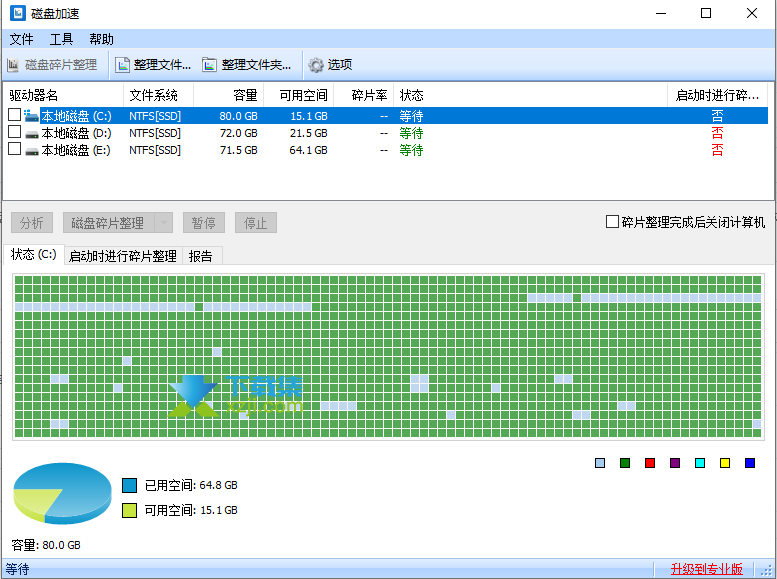Click the 可用空间 yellow-green color box

129,510
